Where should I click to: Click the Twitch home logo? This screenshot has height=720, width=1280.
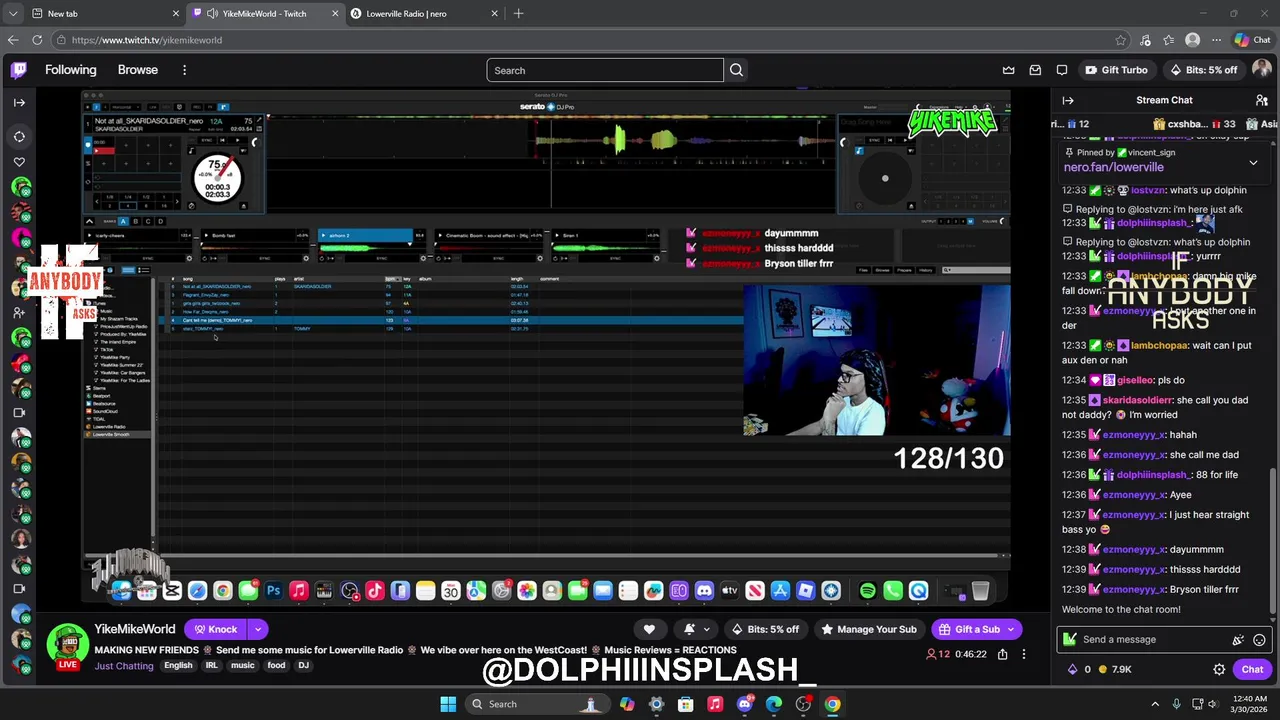point(19,70)
